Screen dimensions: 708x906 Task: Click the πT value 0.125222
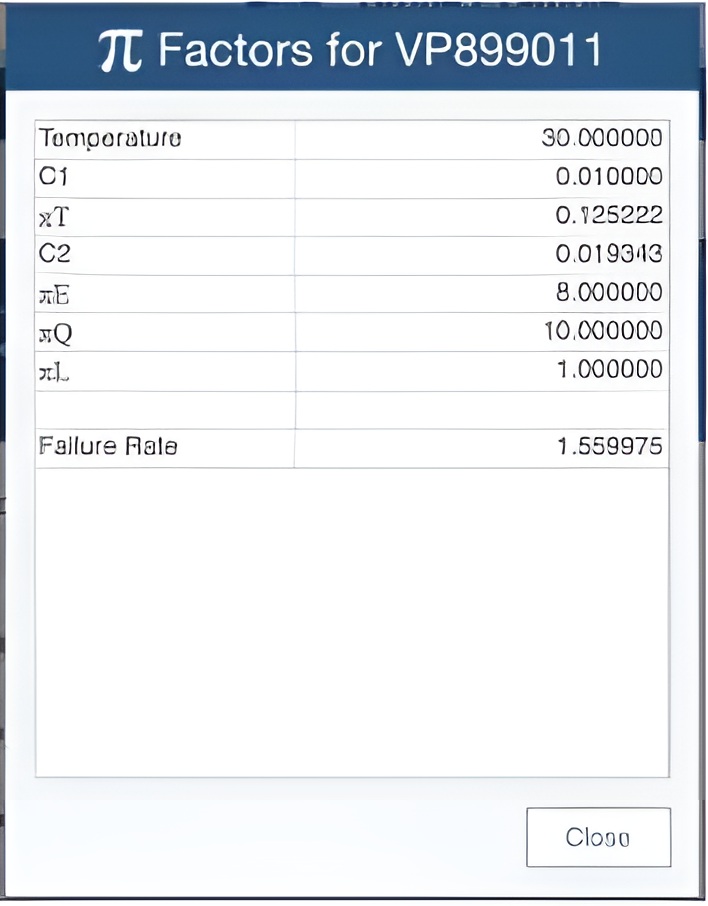pos(609,215)
